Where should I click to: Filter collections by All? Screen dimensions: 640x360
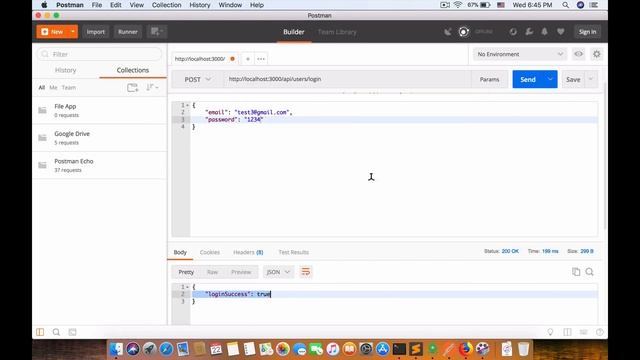(42, 87)
